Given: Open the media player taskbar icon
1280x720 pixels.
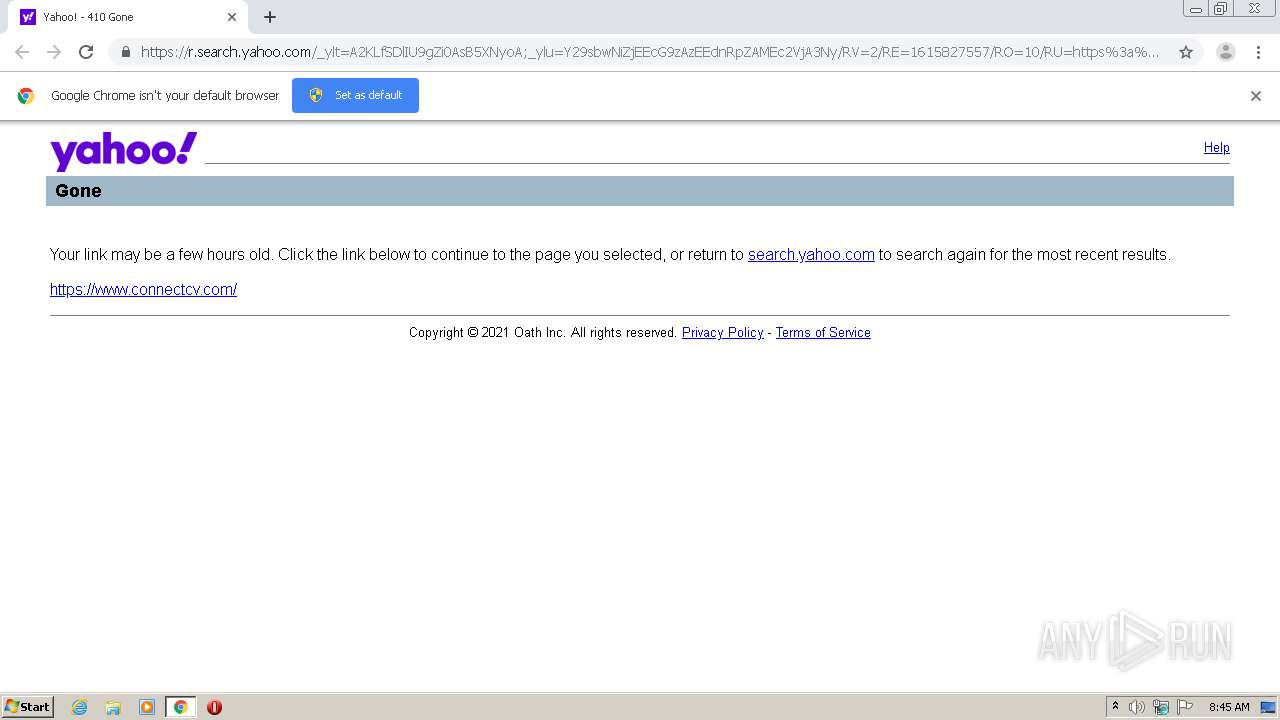Looking at the screenshot, I should [147, 707].
